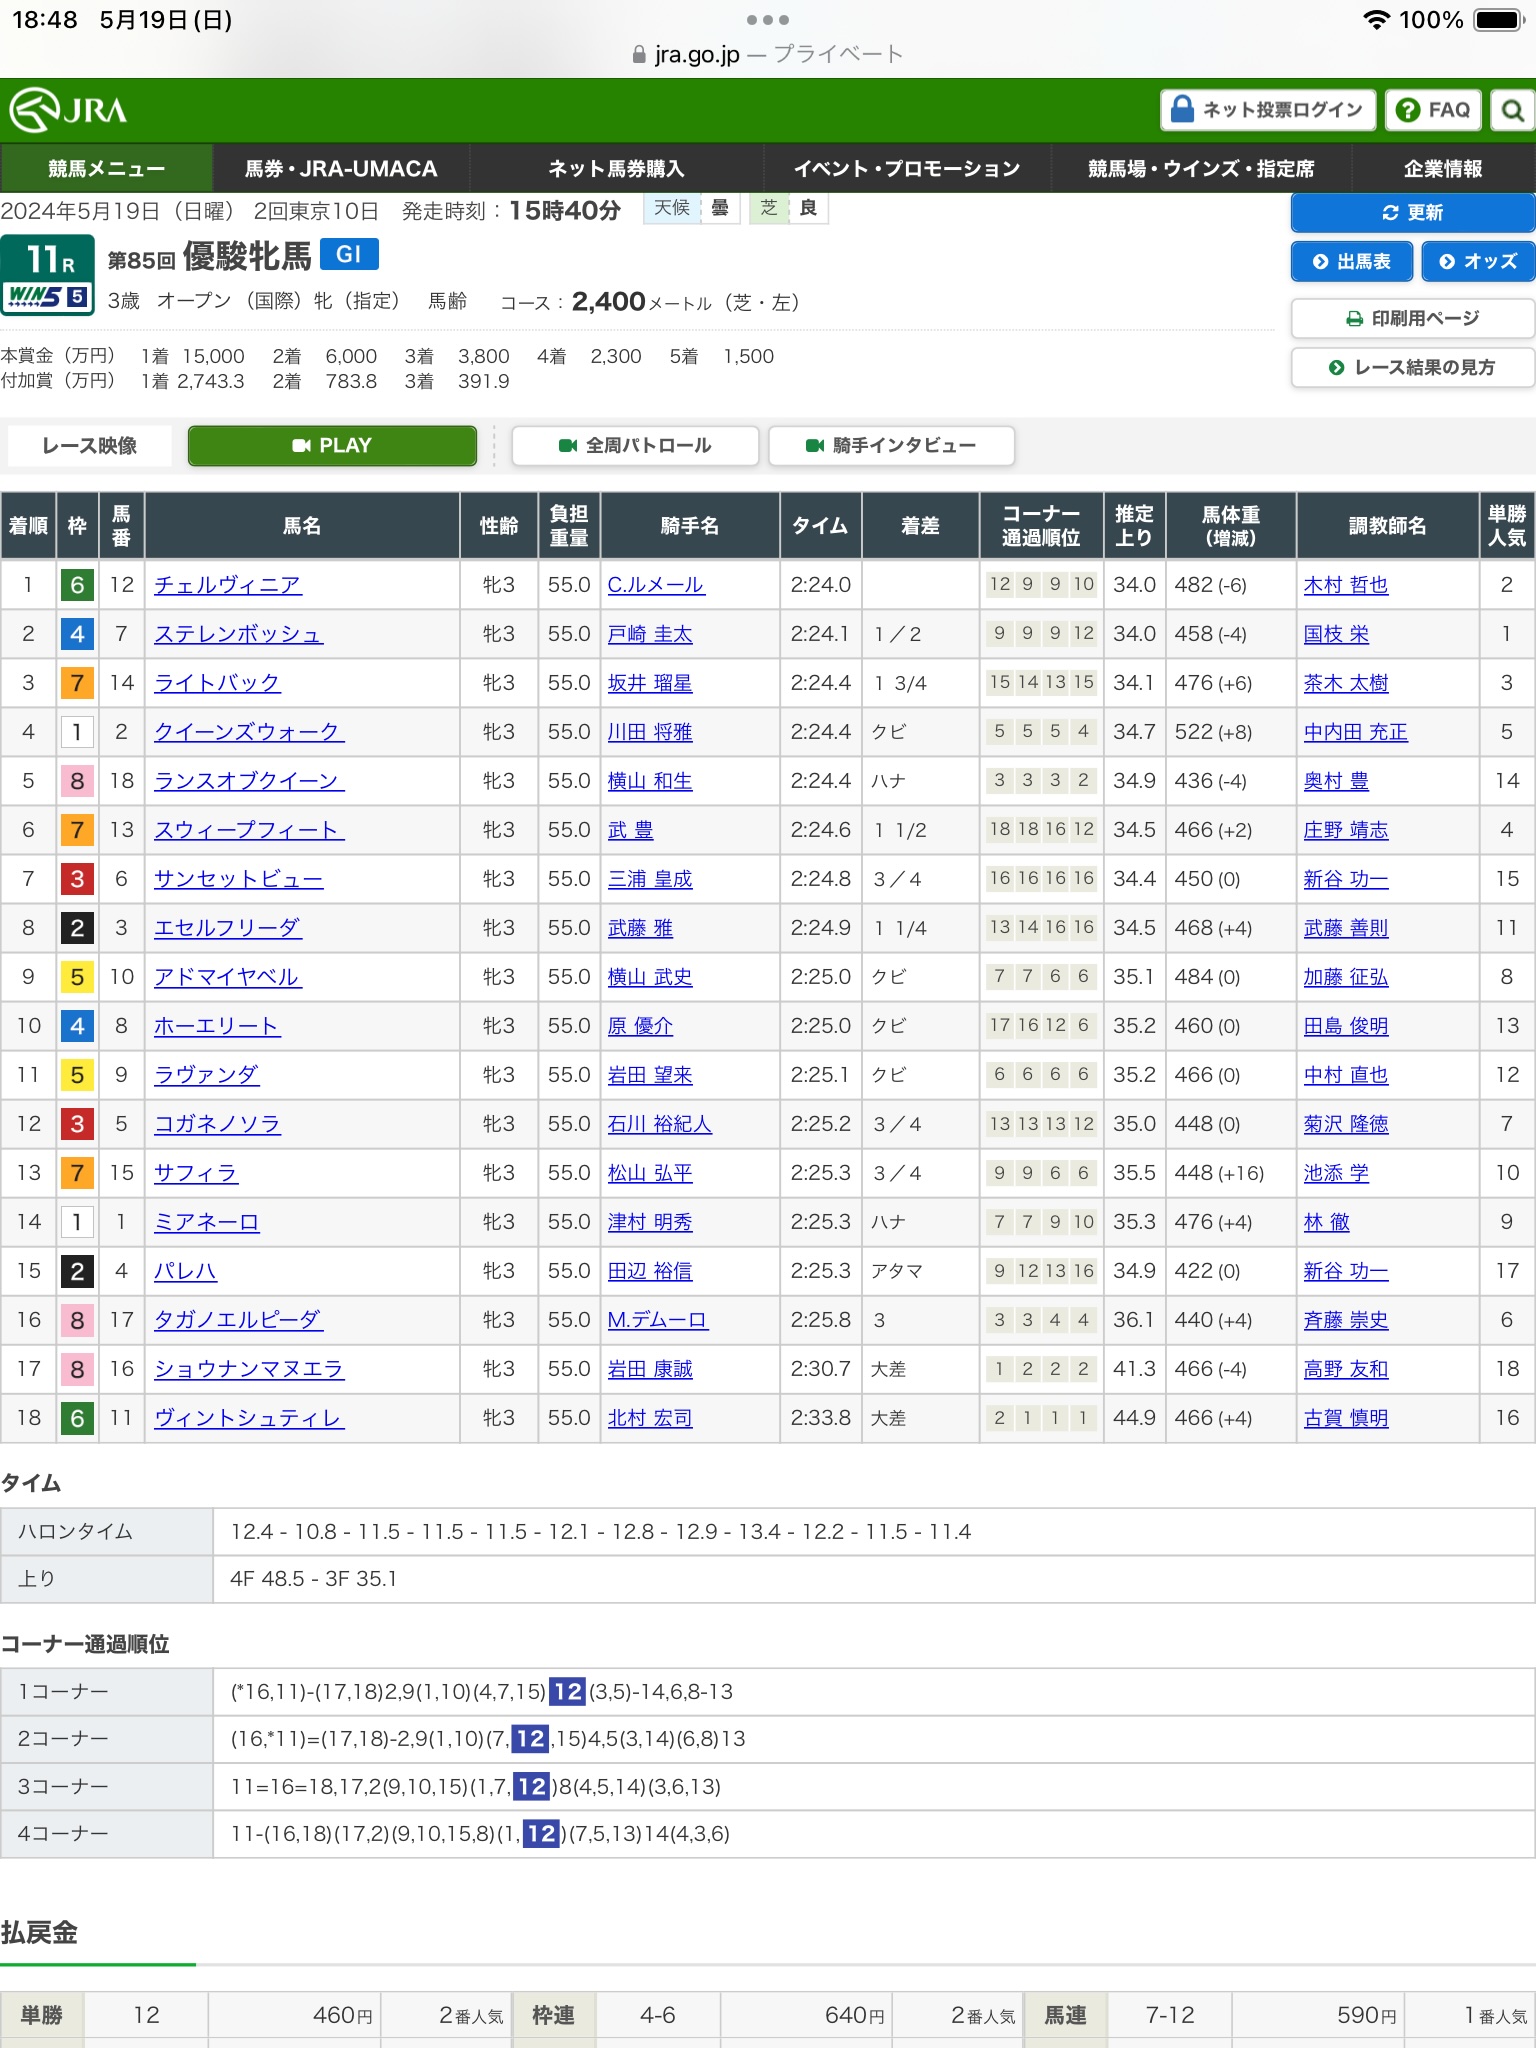Screen dimensions: 1536x2048
Task: Open the search magnifier icon
Action: pyautogui.click(x=1513, y=110)
